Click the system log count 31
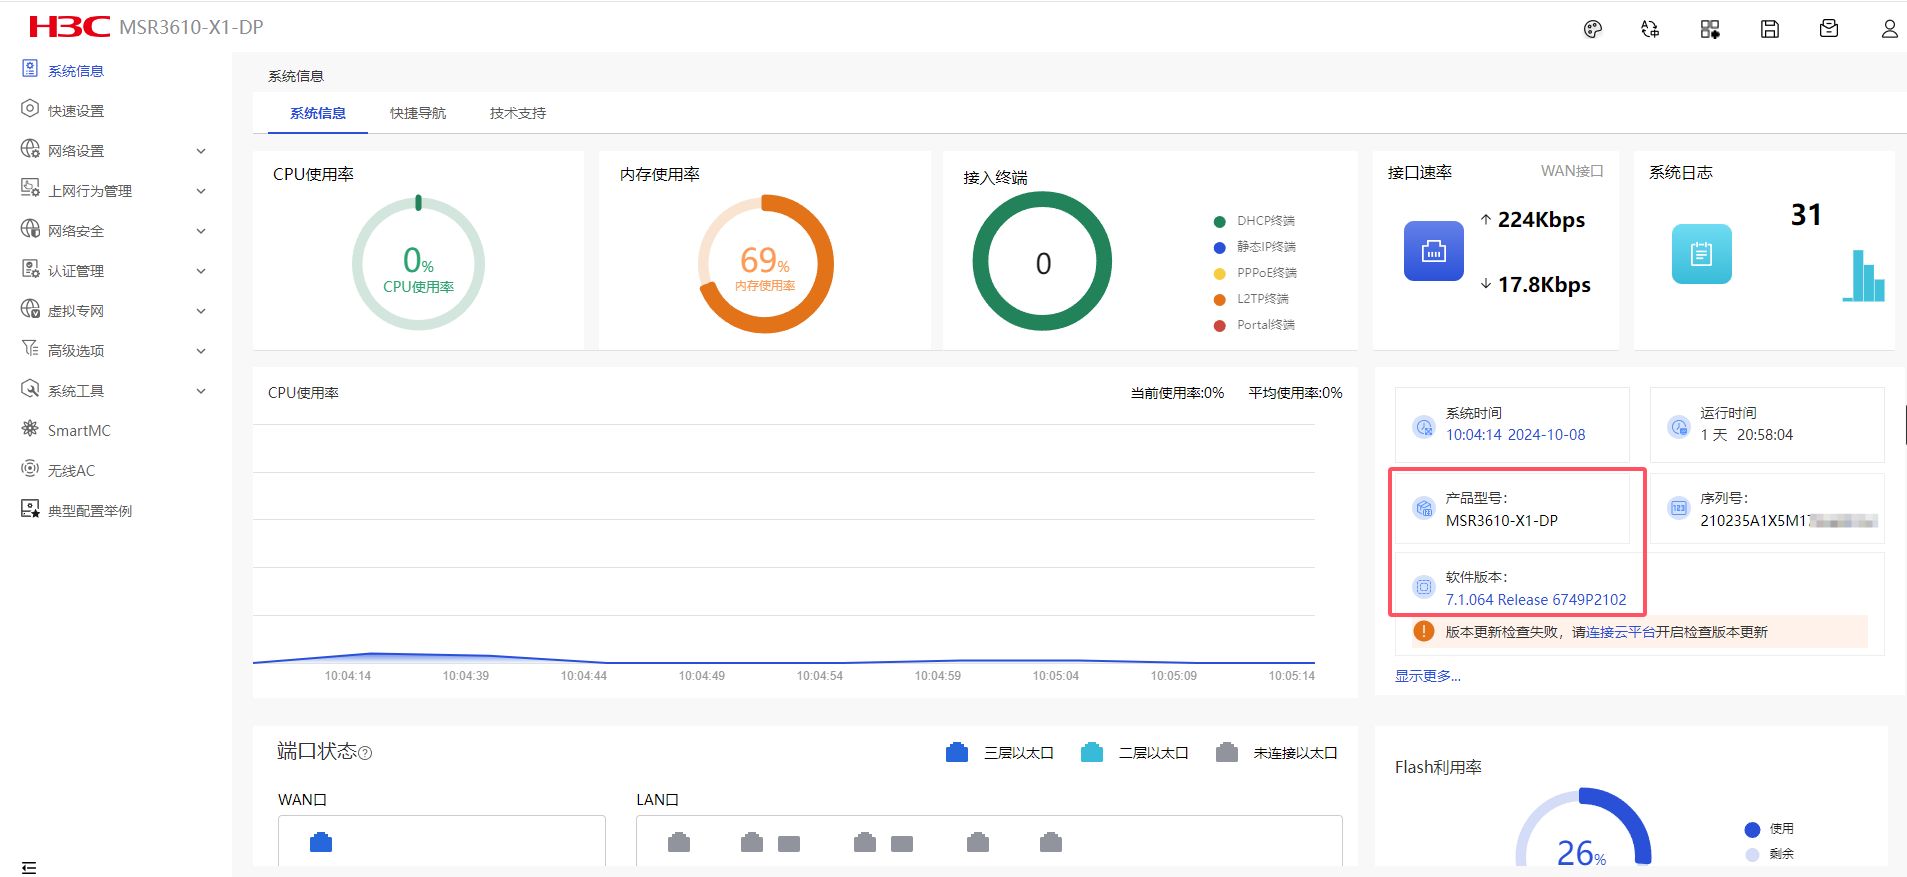This screenshot has width=1907, height=877. point(1806,215)
